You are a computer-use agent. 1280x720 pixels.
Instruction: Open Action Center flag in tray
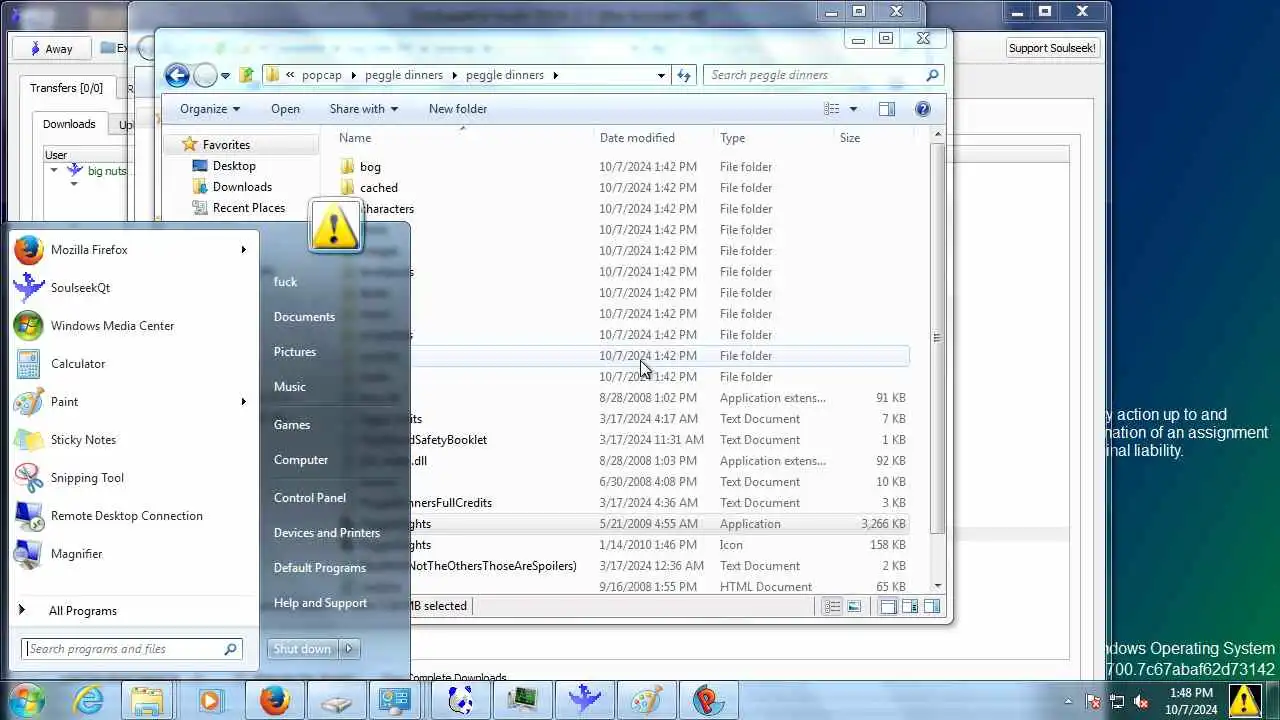(1094, 701)
